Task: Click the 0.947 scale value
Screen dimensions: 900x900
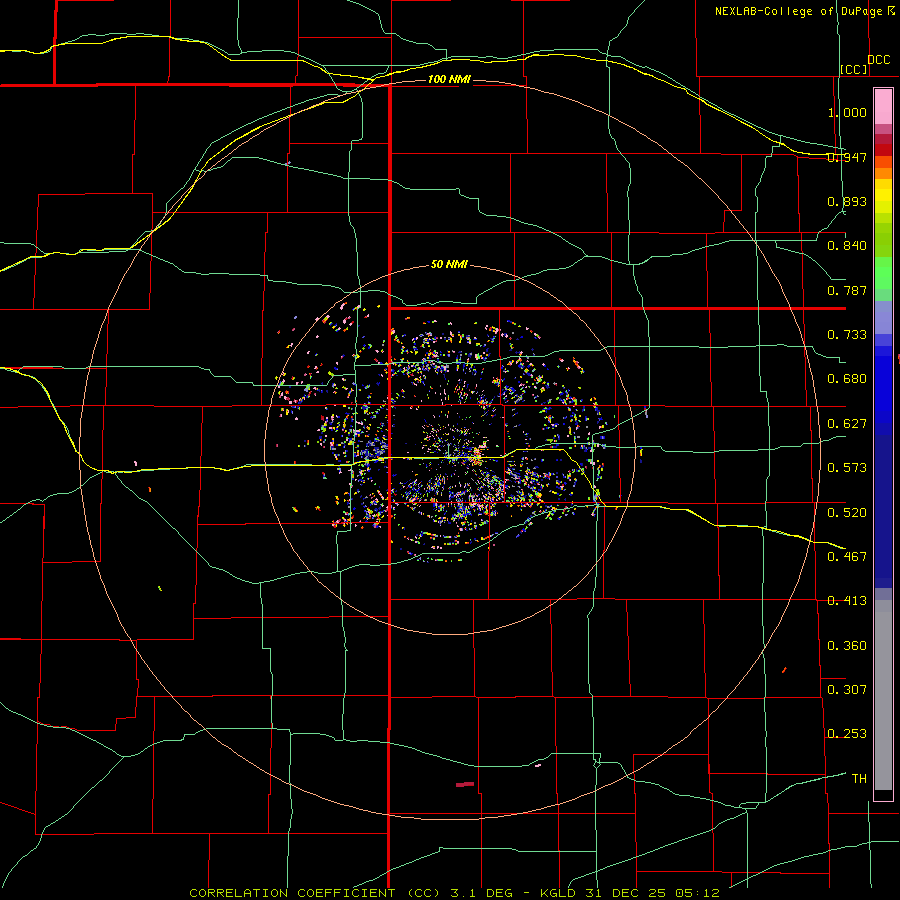Action: click(847, 157)
